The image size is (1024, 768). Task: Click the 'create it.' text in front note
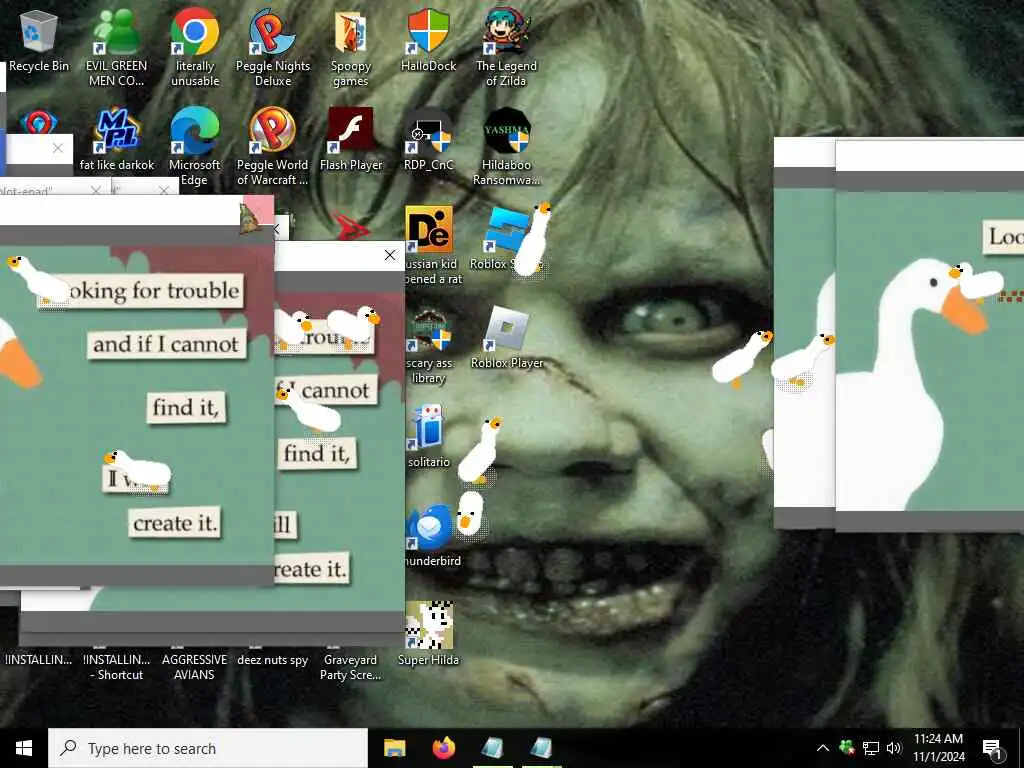pyautogui.click(x=174, y=523)
